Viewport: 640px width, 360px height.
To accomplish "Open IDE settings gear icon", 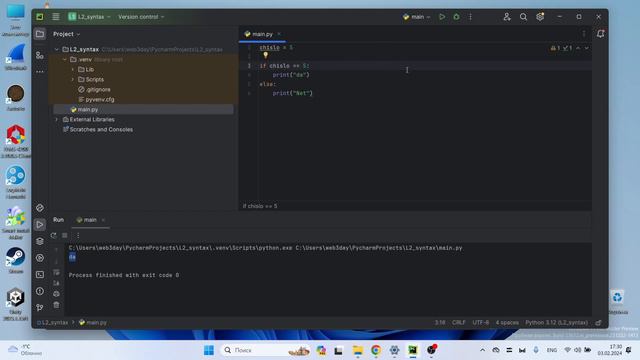I will coord(540,17).
